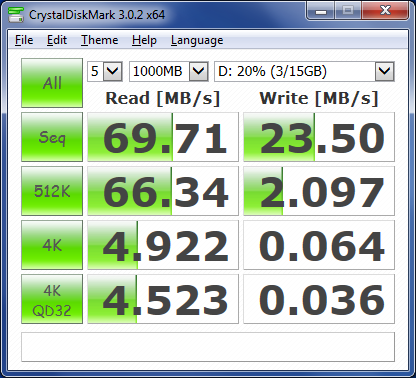Start the Seq benchmark test
416x378 pixels.
point(52,137)
